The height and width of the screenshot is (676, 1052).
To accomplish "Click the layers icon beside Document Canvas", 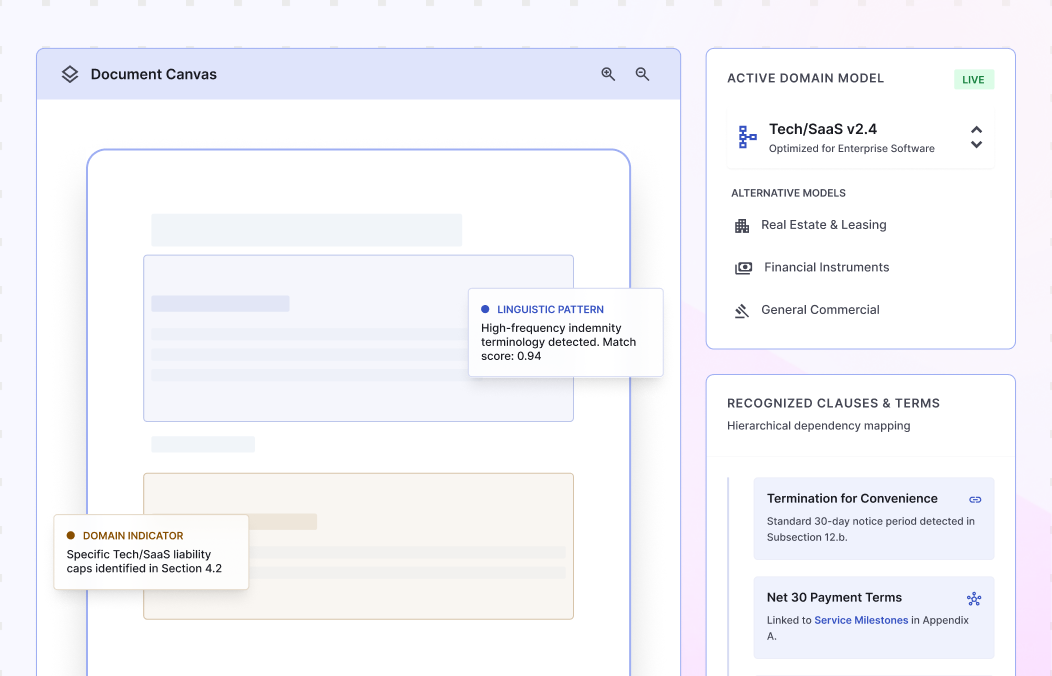I will point(70,74).
